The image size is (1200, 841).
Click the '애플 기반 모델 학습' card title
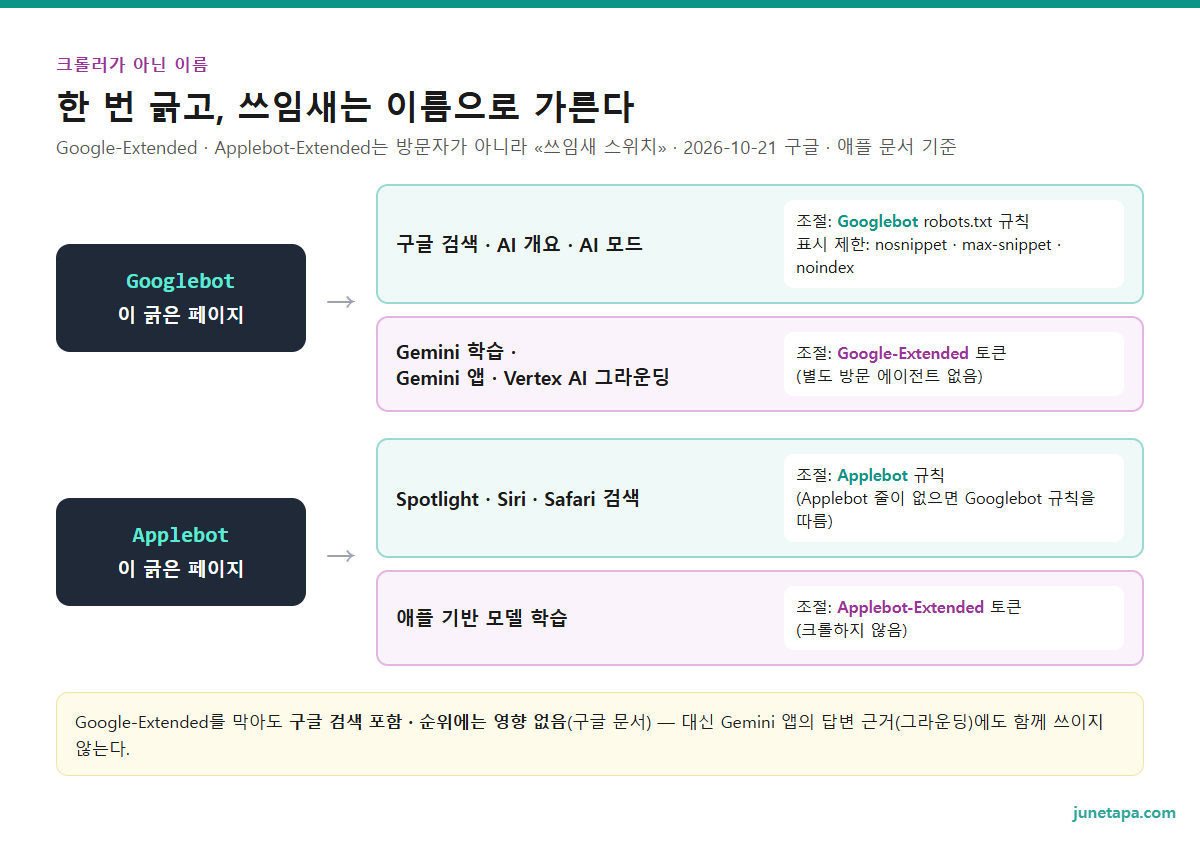[x=482, y=618]
